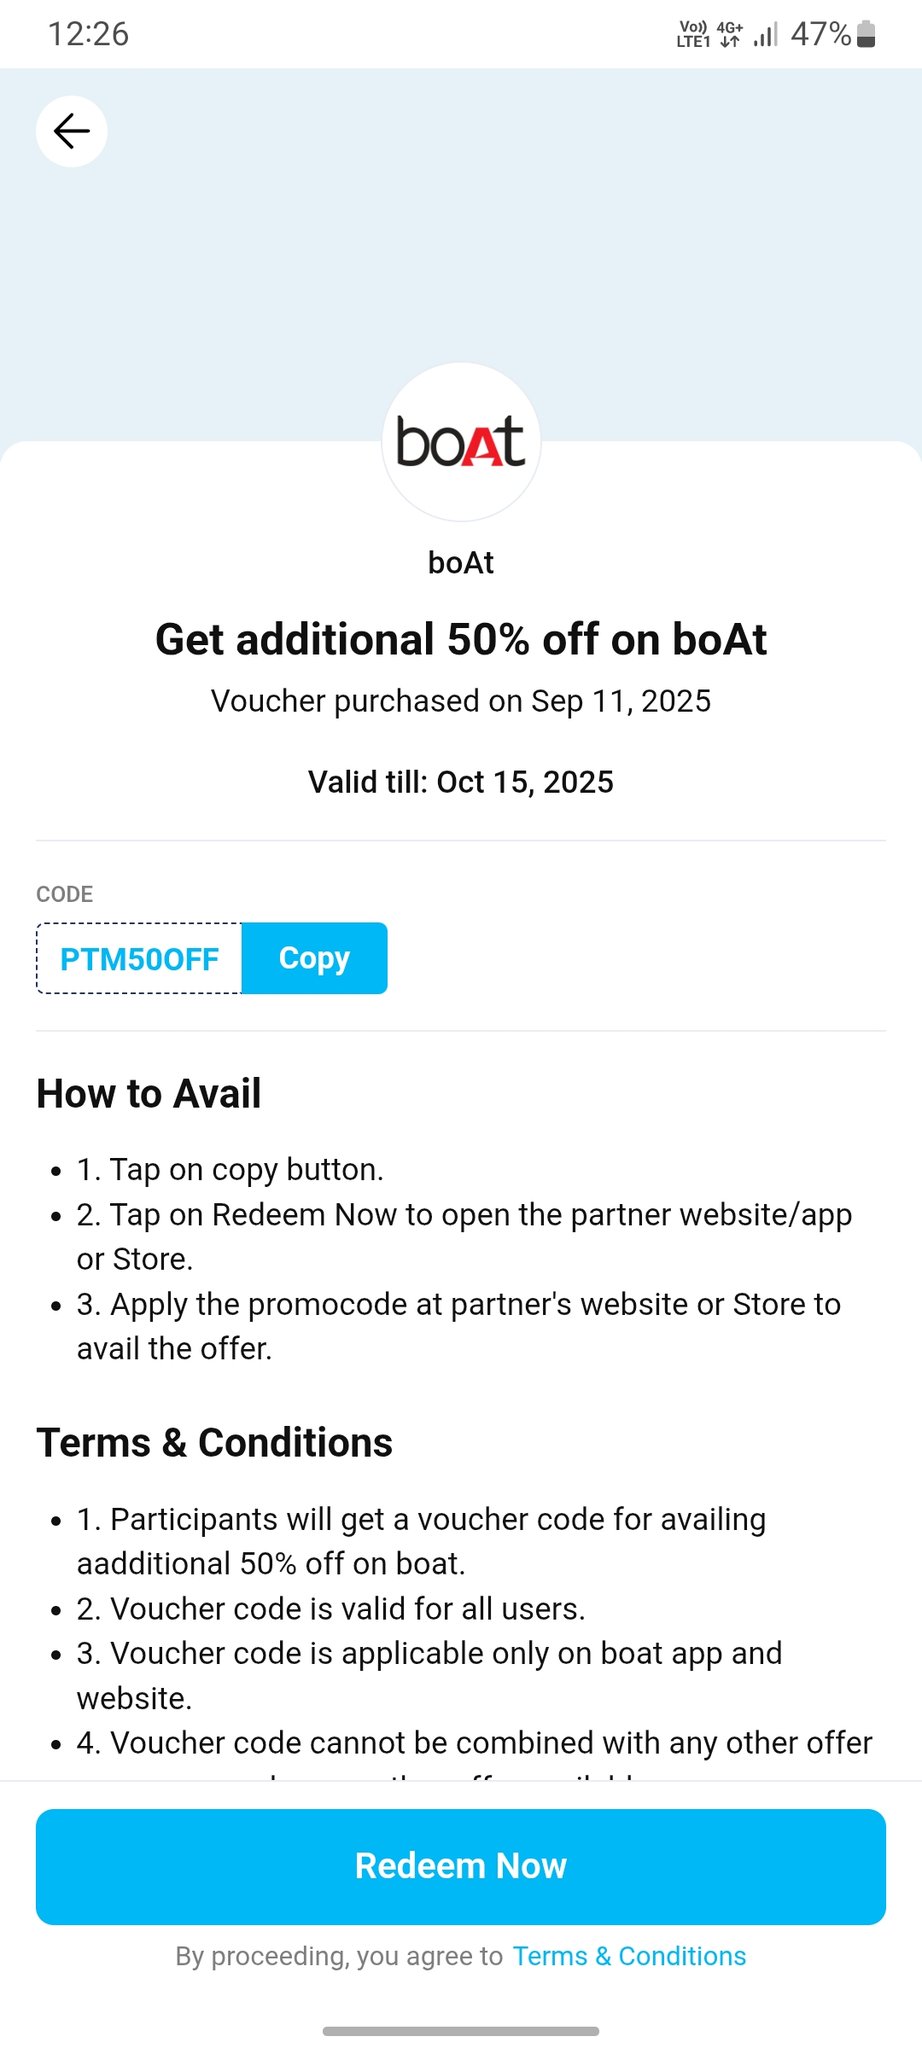Viewport: 922px width, 2048px height.
Task: Tap the battery icon in status bar
Action: pos(867,35)
